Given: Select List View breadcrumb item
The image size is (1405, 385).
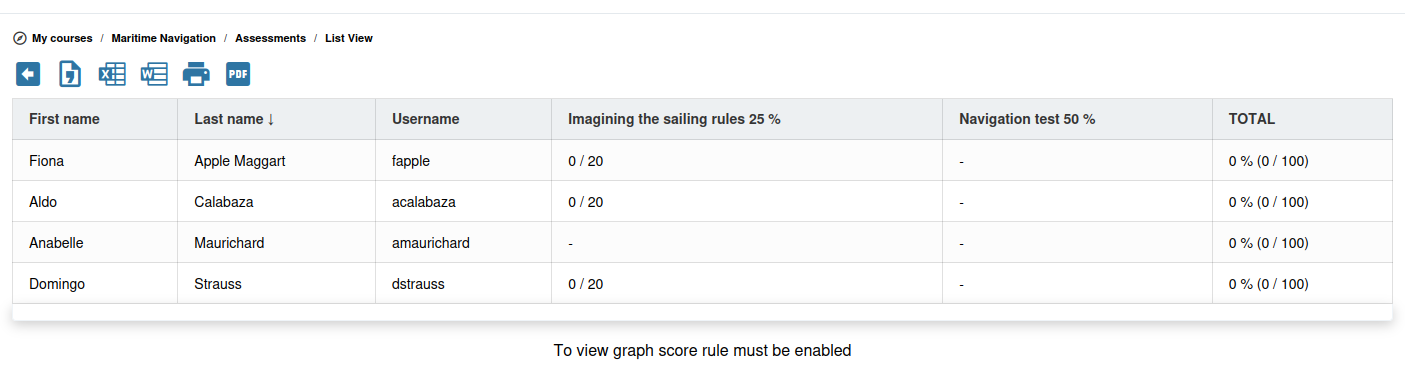Looking at the screenshot, I should click(349, 38).
